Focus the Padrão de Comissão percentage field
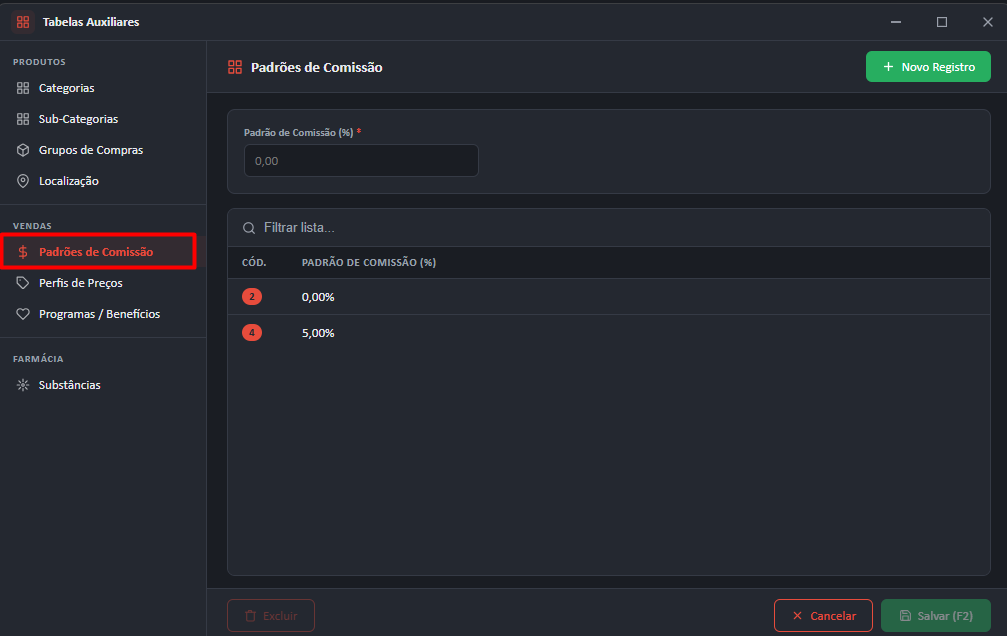The width and height of the screenshot is (1007, 636). pos(361,161)
